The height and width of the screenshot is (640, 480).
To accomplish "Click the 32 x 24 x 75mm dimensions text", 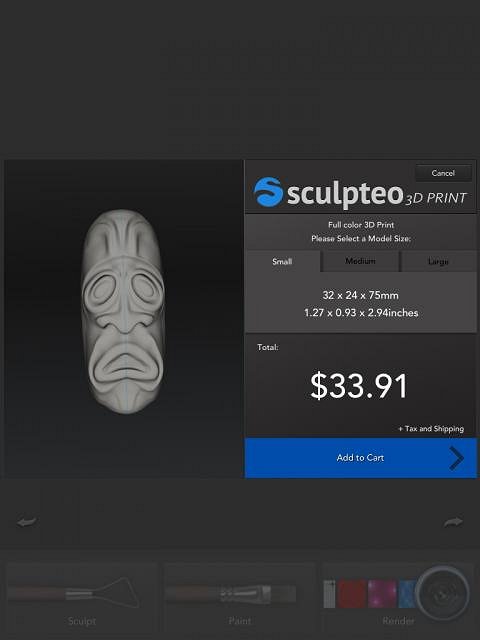I will coord(360,295).
